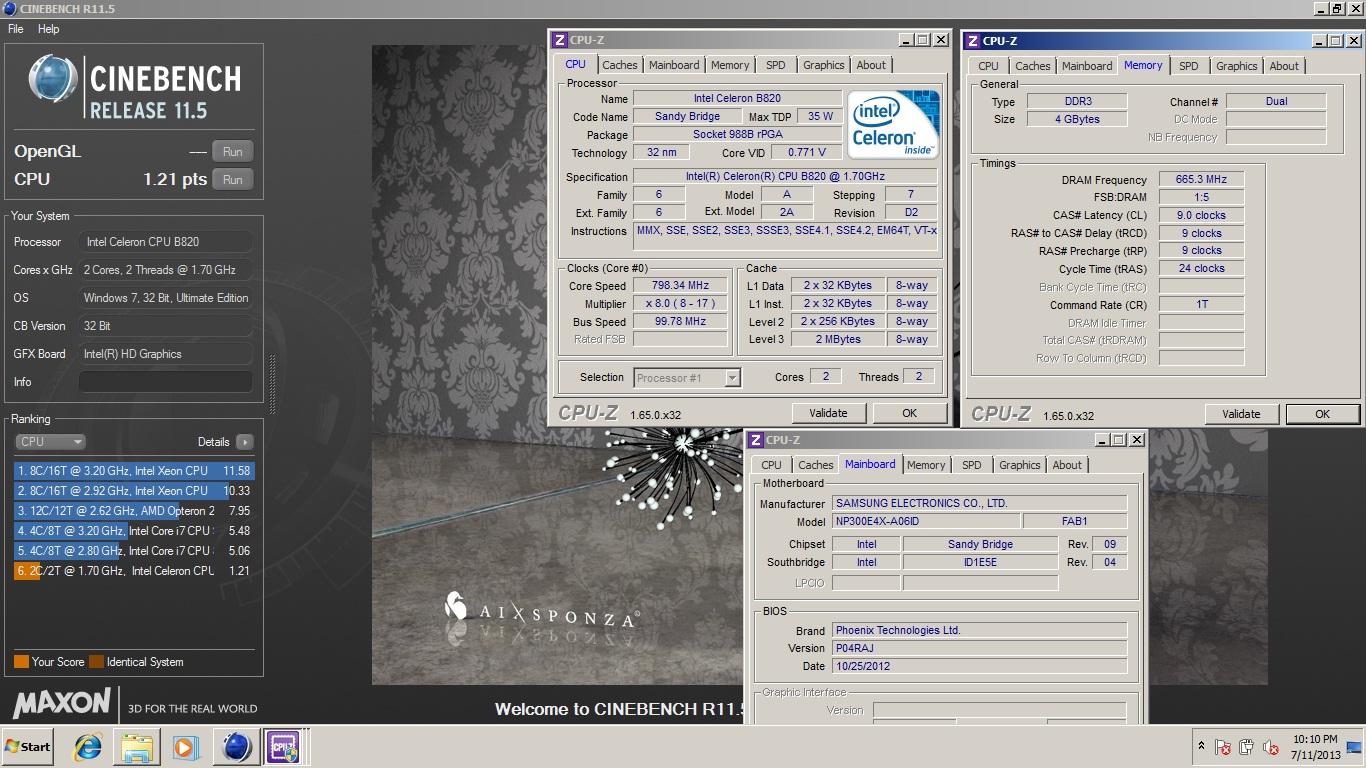Switch to CPU tab in the Memory CPU-Z window

pos(988,66)
